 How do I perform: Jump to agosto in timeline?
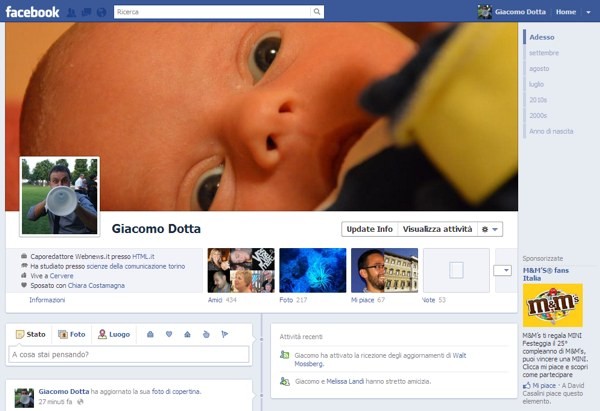coord(539,68)
